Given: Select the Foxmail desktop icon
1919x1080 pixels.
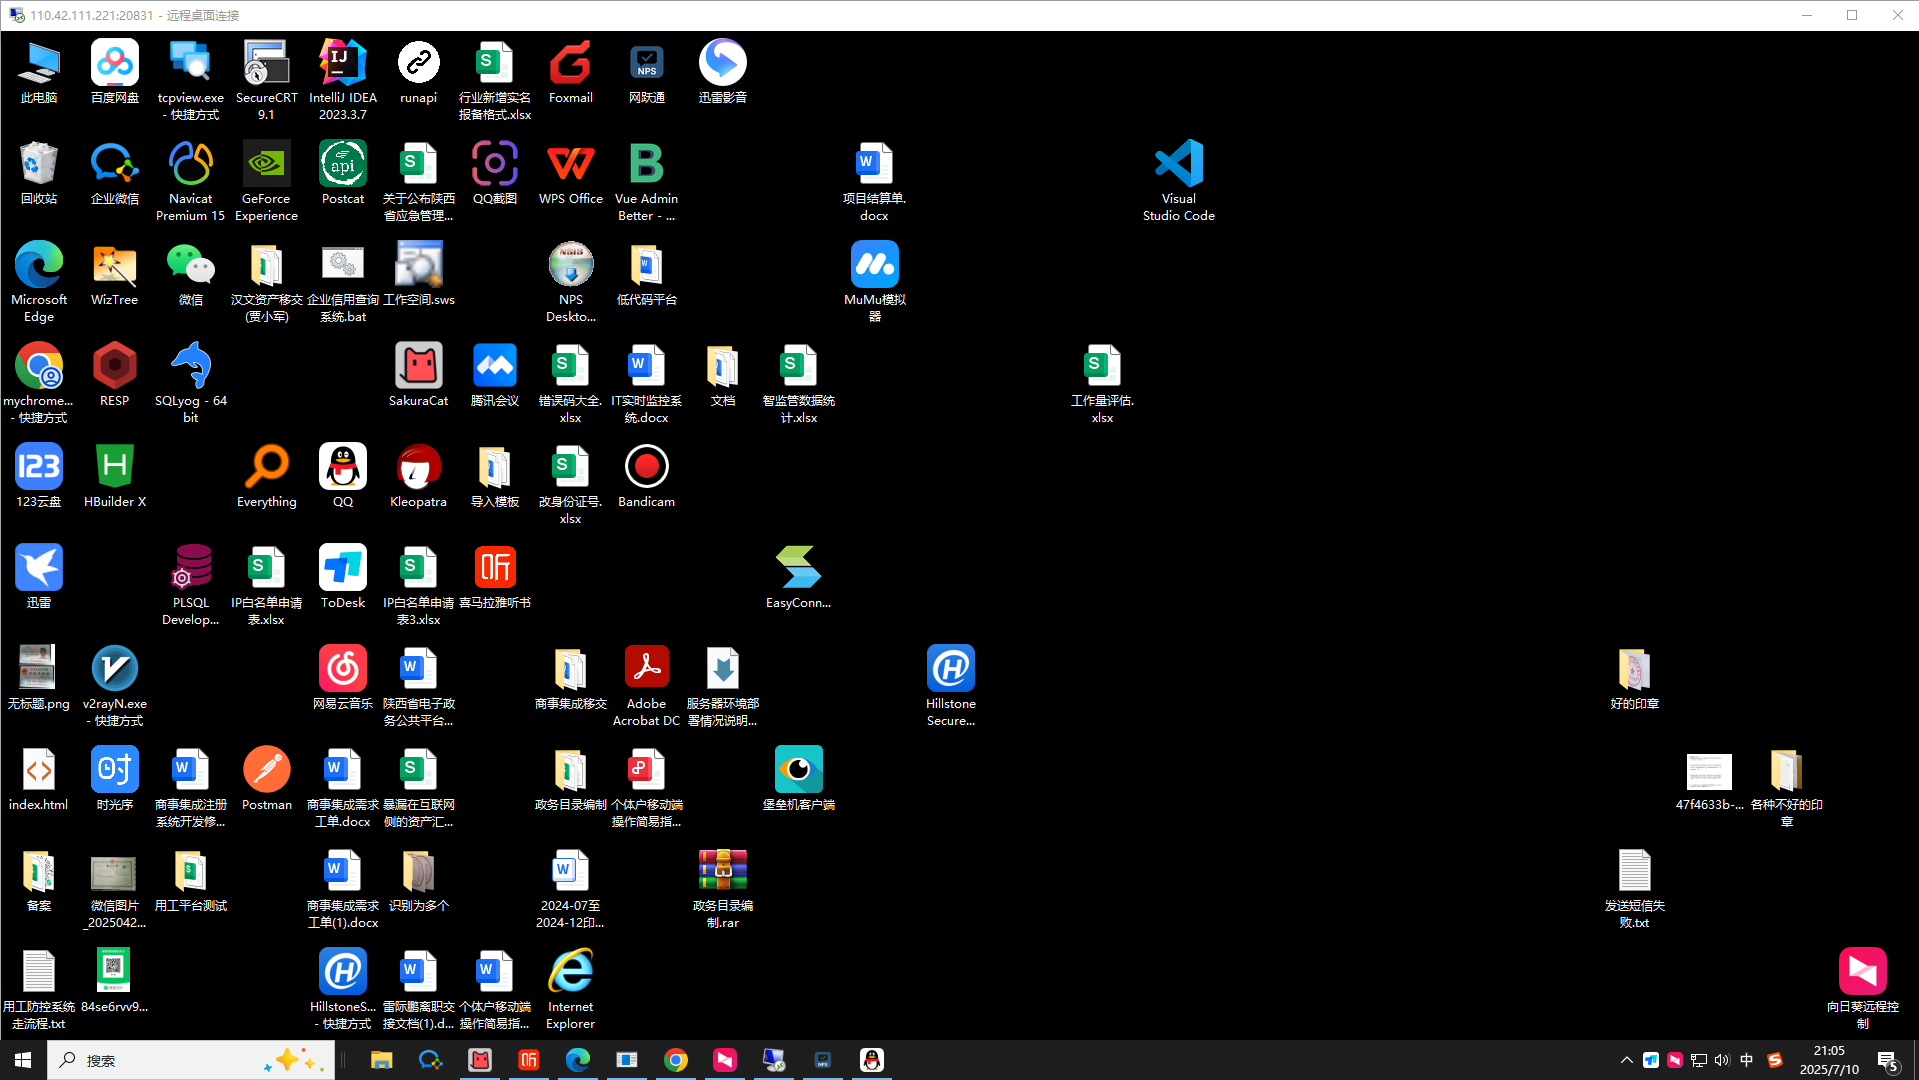Looking at the screenshot, I should click(571, 72).
